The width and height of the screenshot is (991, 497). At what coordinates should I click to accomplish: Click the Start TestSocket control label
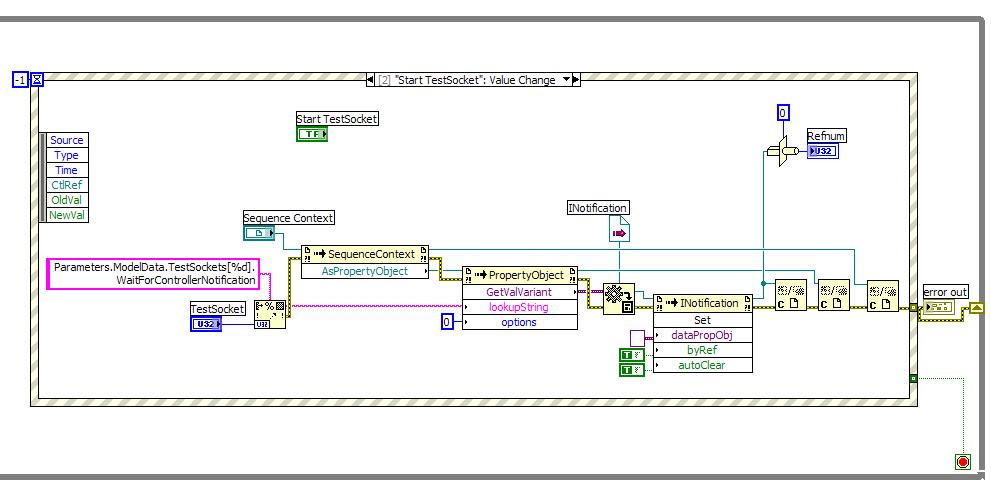click(337, 118)
